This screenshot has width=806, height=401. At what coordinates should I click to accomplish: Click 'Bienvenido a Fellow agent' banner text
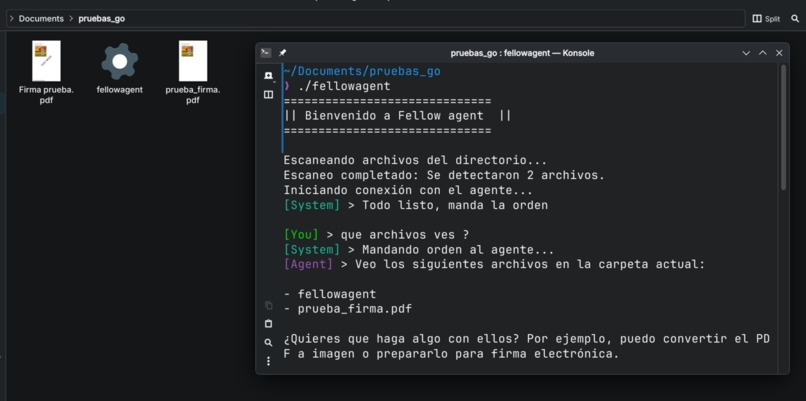pos(394,116)
